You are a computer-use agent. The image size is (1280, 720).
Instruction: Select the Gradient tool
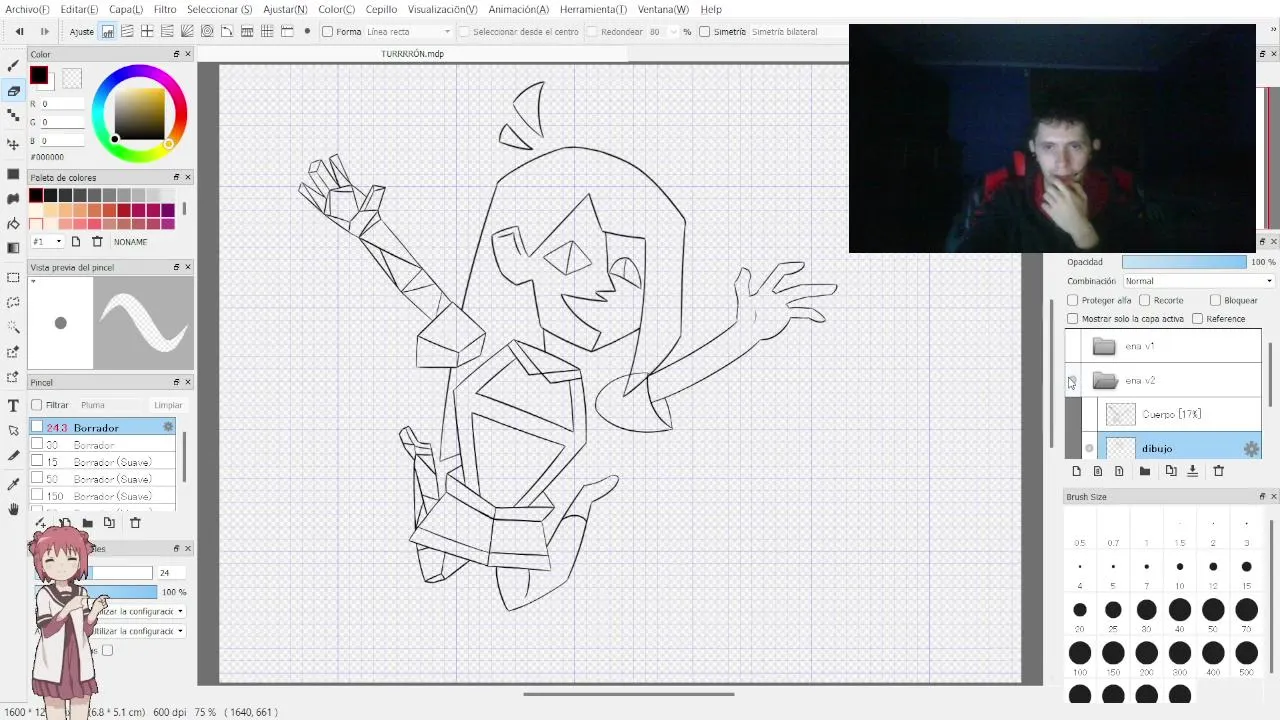[13, 248]
